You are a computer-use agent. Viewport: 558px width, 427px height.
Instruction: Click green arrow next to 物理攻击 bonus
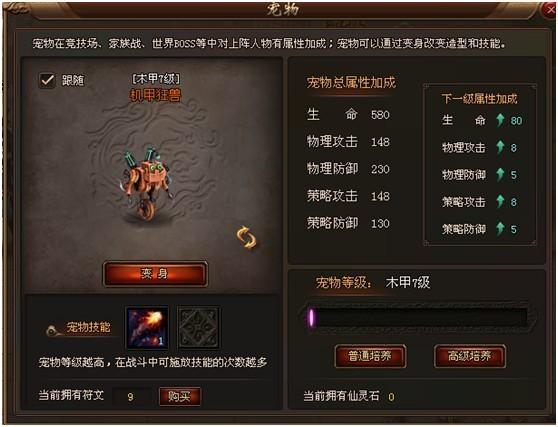click(x=500, y=147)
